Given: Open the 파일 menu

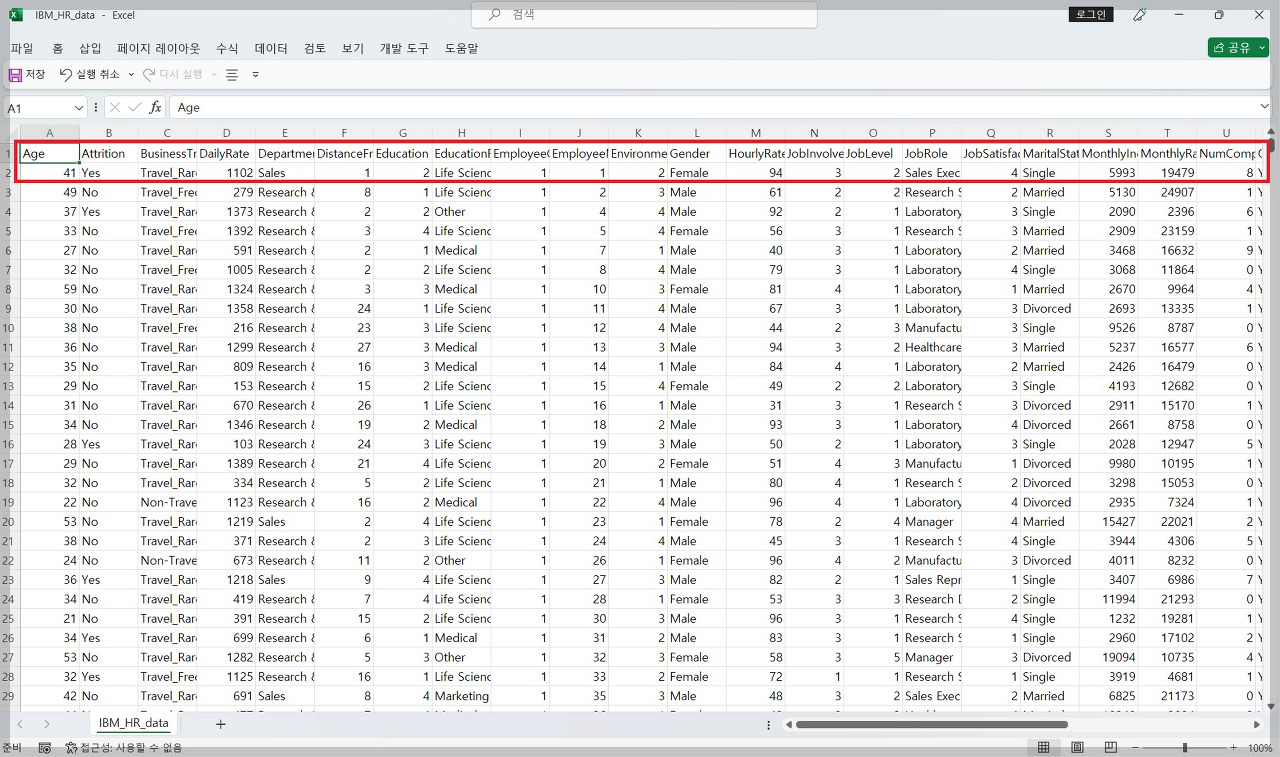Looking at the screenshot, I should (x=22, y=48).
